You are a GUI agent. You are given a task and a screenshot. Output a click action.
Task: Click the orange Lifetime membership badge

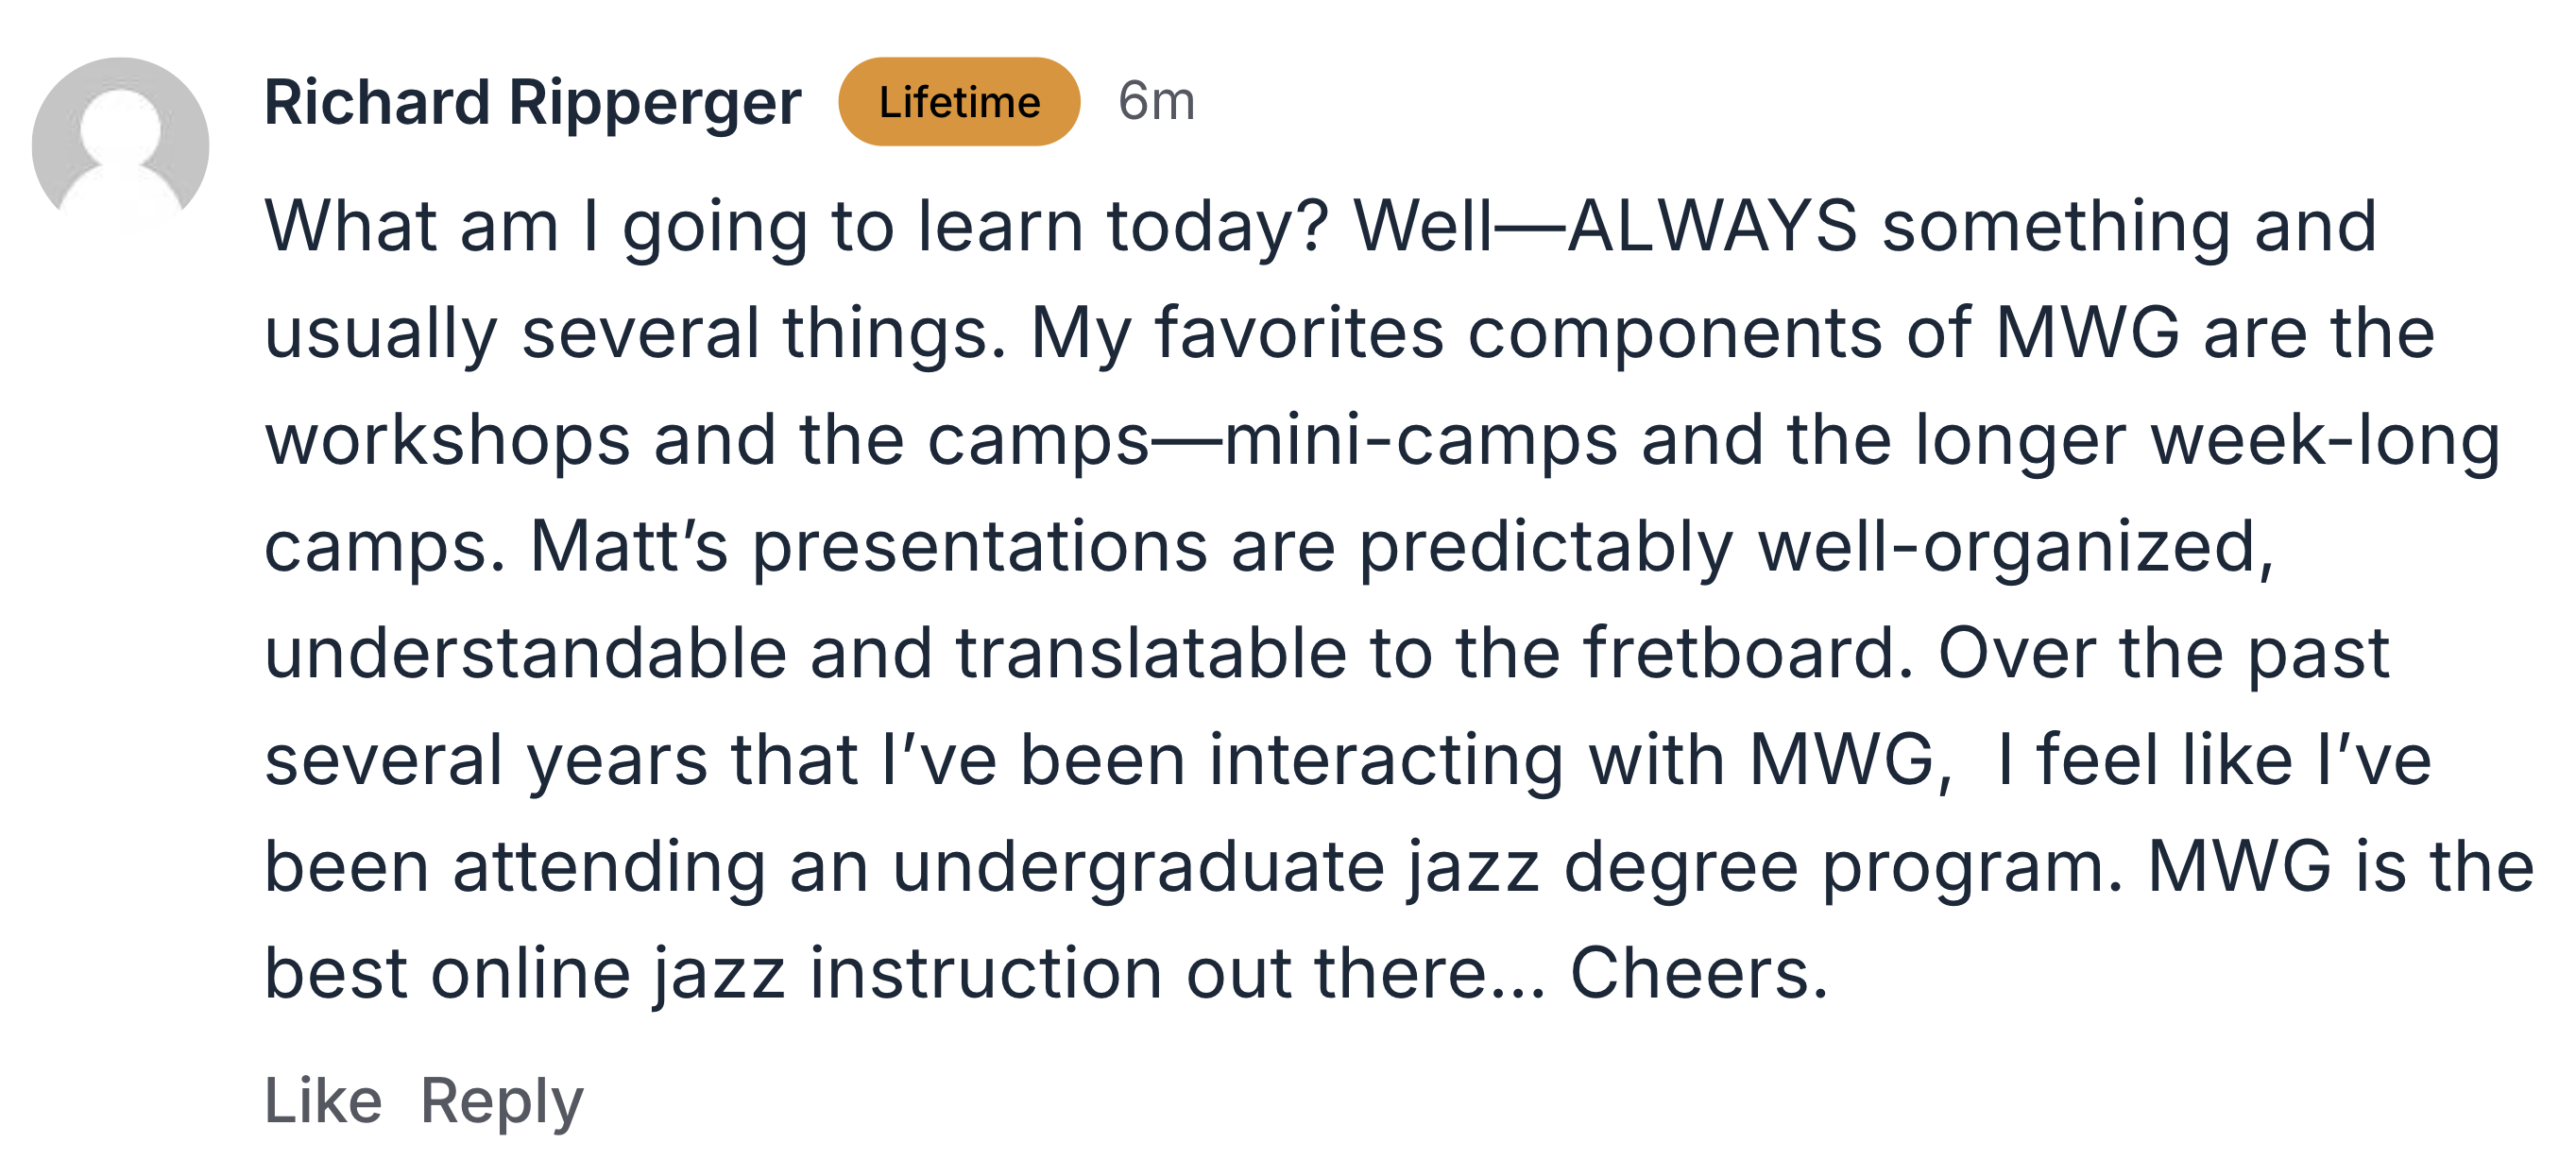(x=959, y=102)
